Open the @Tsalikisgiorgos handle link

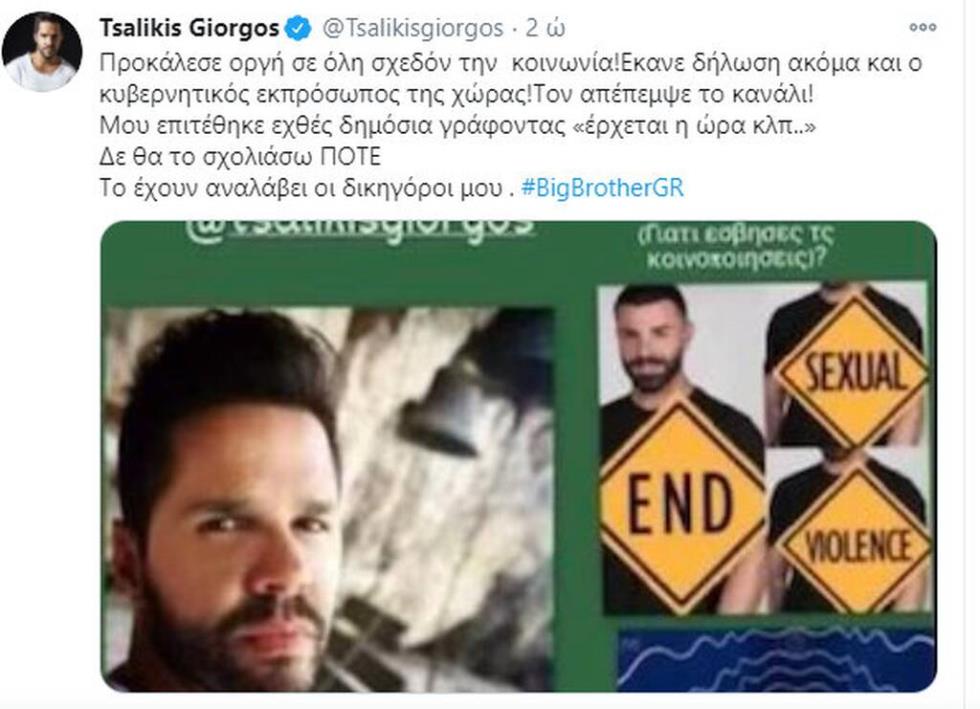tap(412, 28)
